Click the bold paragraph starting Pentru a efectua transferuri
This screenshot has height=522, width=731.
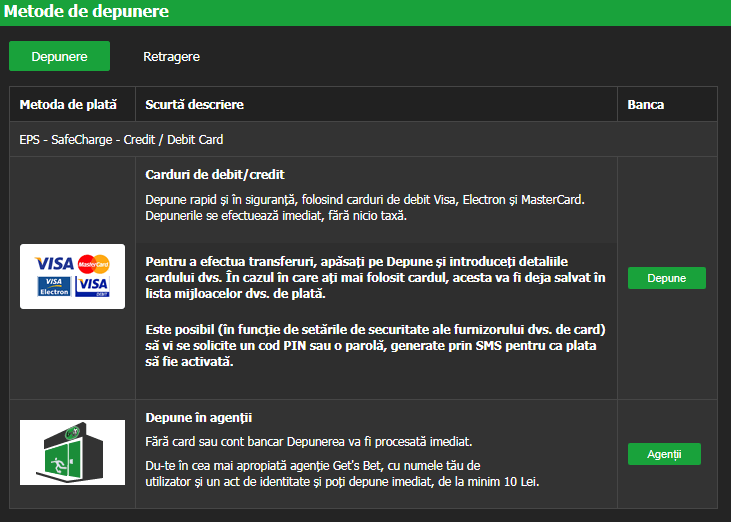(375, 278)
